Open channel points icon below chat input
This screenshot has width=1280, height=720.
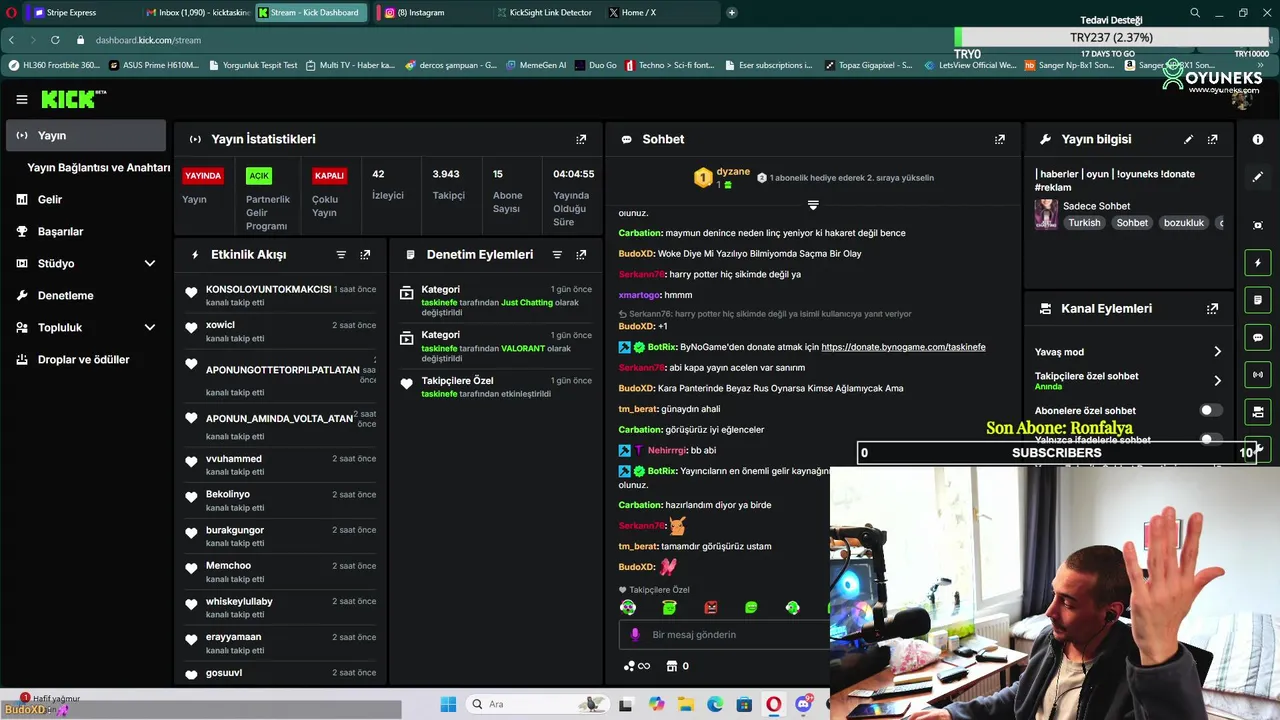click(636, 666)
